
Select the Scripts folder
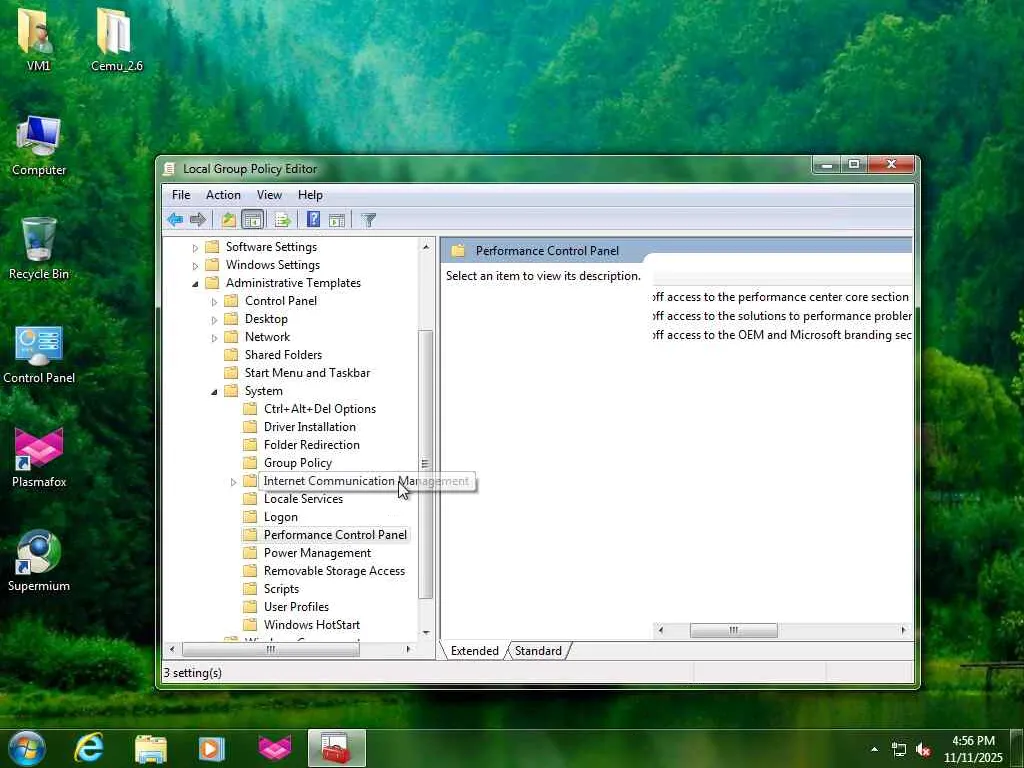pos(281,588)
